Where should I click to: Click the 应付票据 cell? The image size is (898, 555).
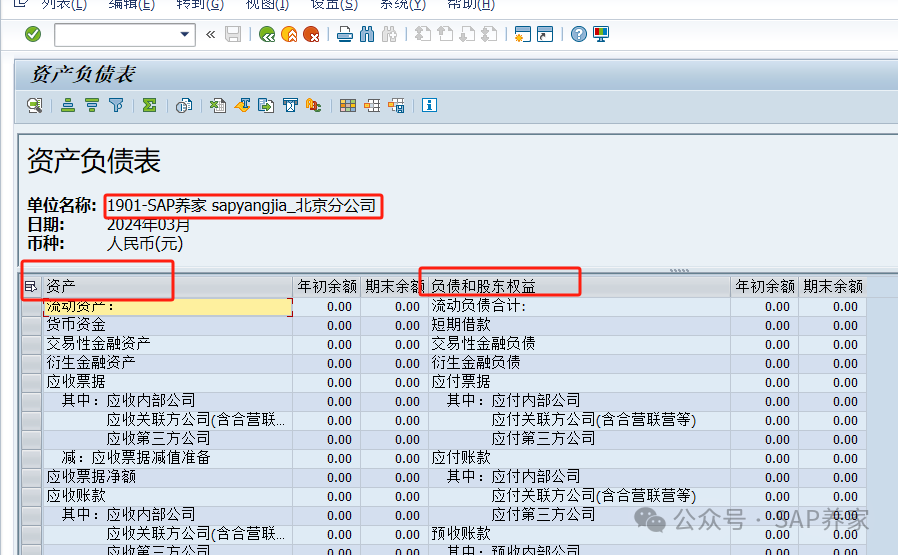point(580,382)
